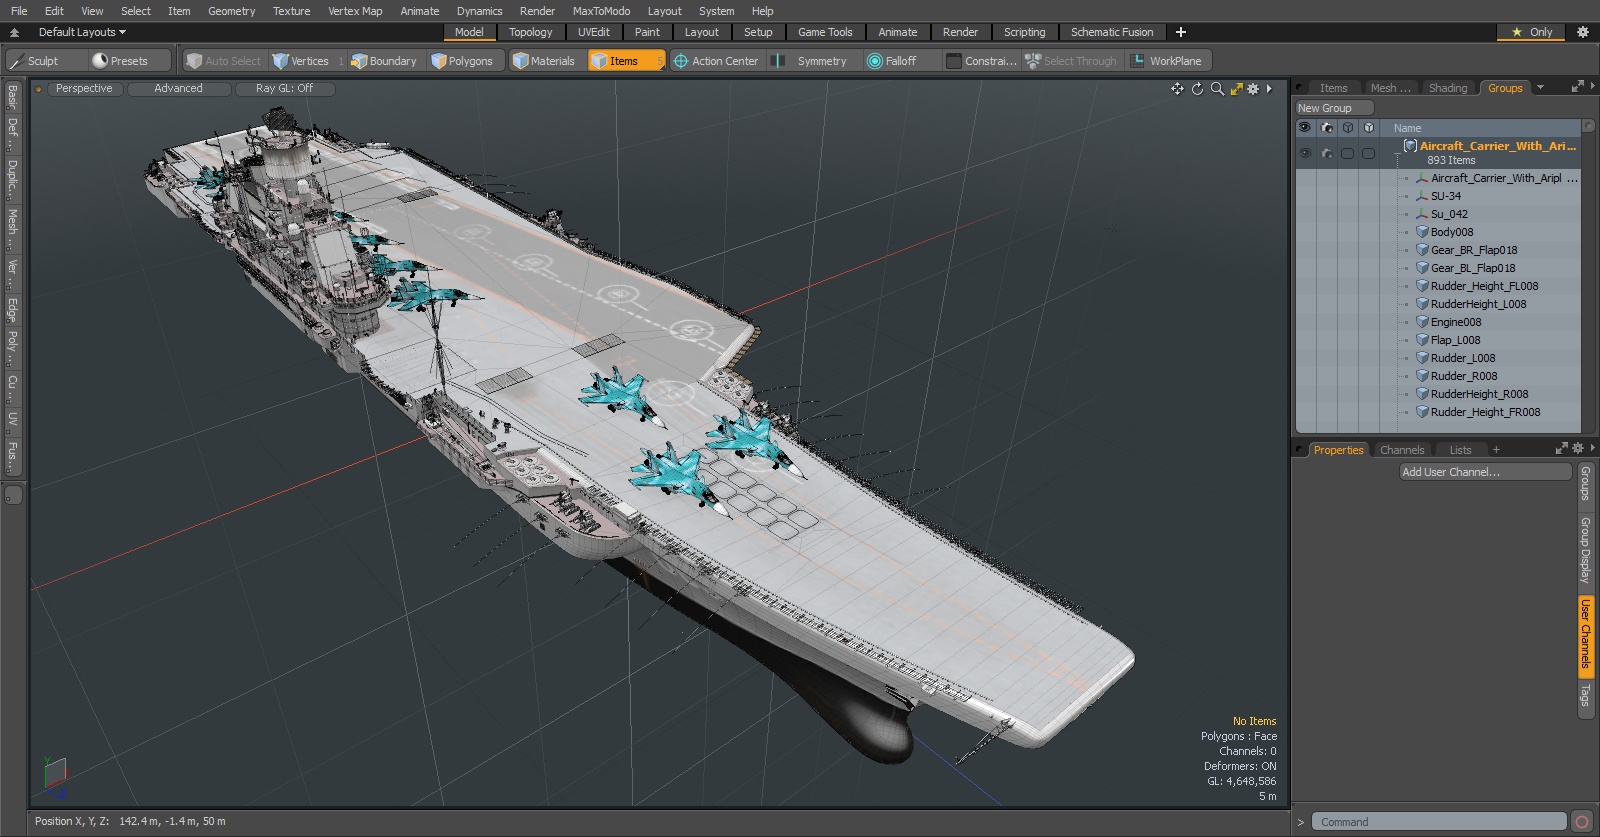Switch to Shading panel tab

[1447, 88]
